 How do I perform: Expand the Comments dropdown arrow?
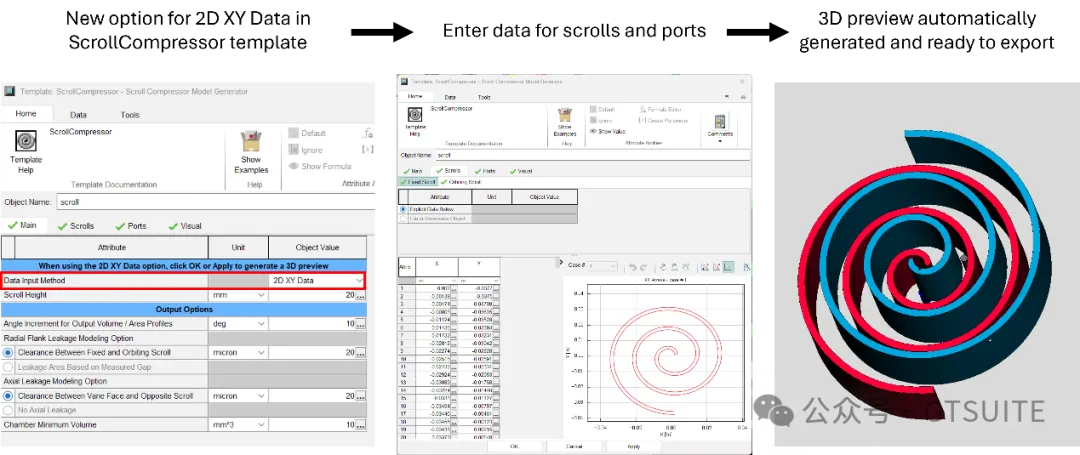coord(720,141)
